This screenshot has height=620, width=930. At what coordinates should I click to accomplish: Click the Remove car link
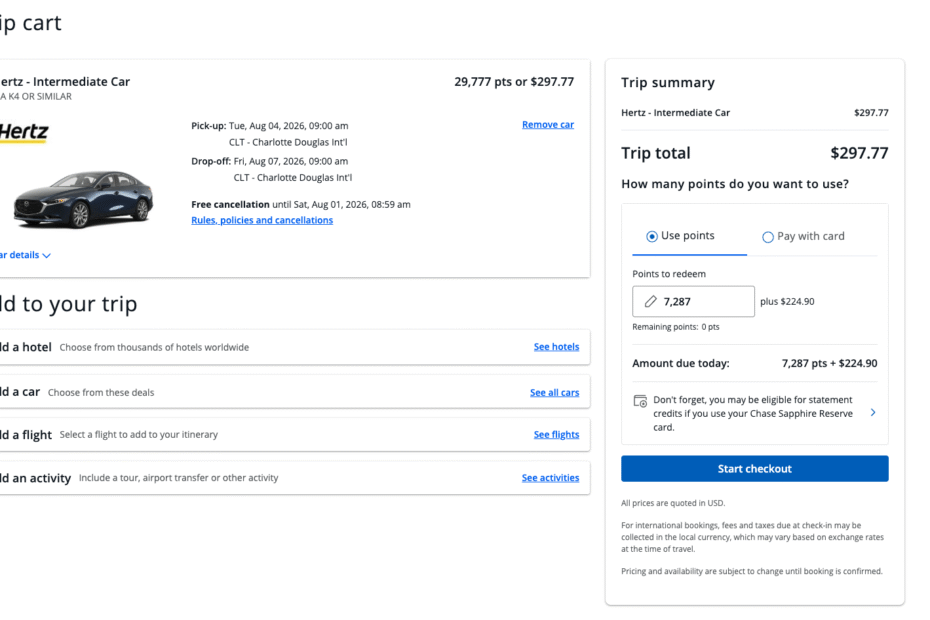547,125
